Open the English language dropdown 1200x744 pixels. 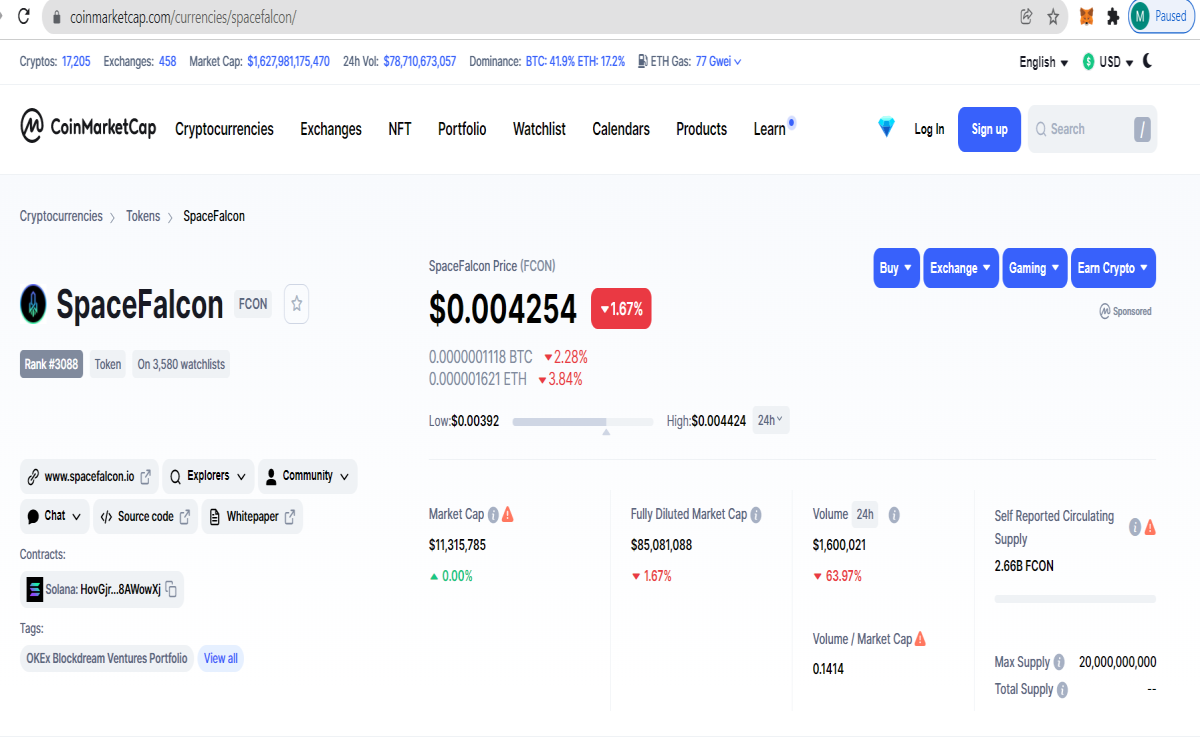click(1043, 62)
